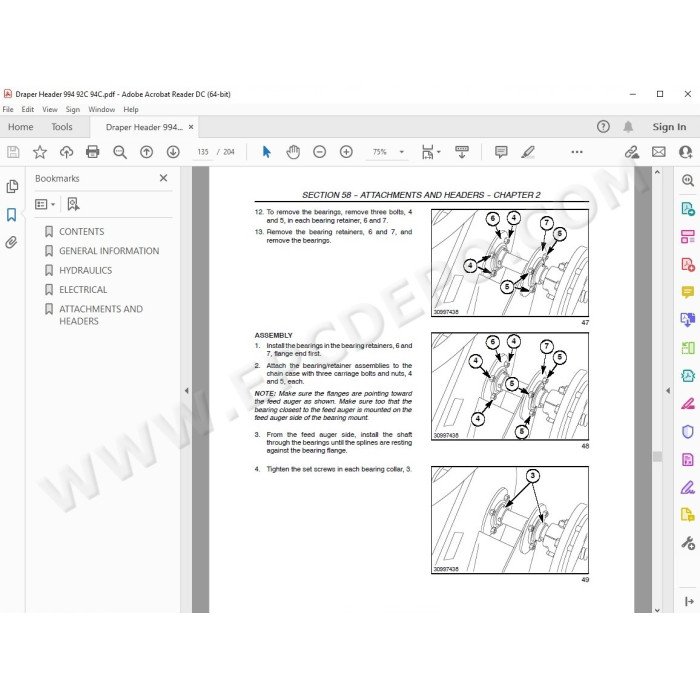Activate the Hand pan tool
Screen dimensions: 700x700
pyautogui.click(x=293, y=152)
